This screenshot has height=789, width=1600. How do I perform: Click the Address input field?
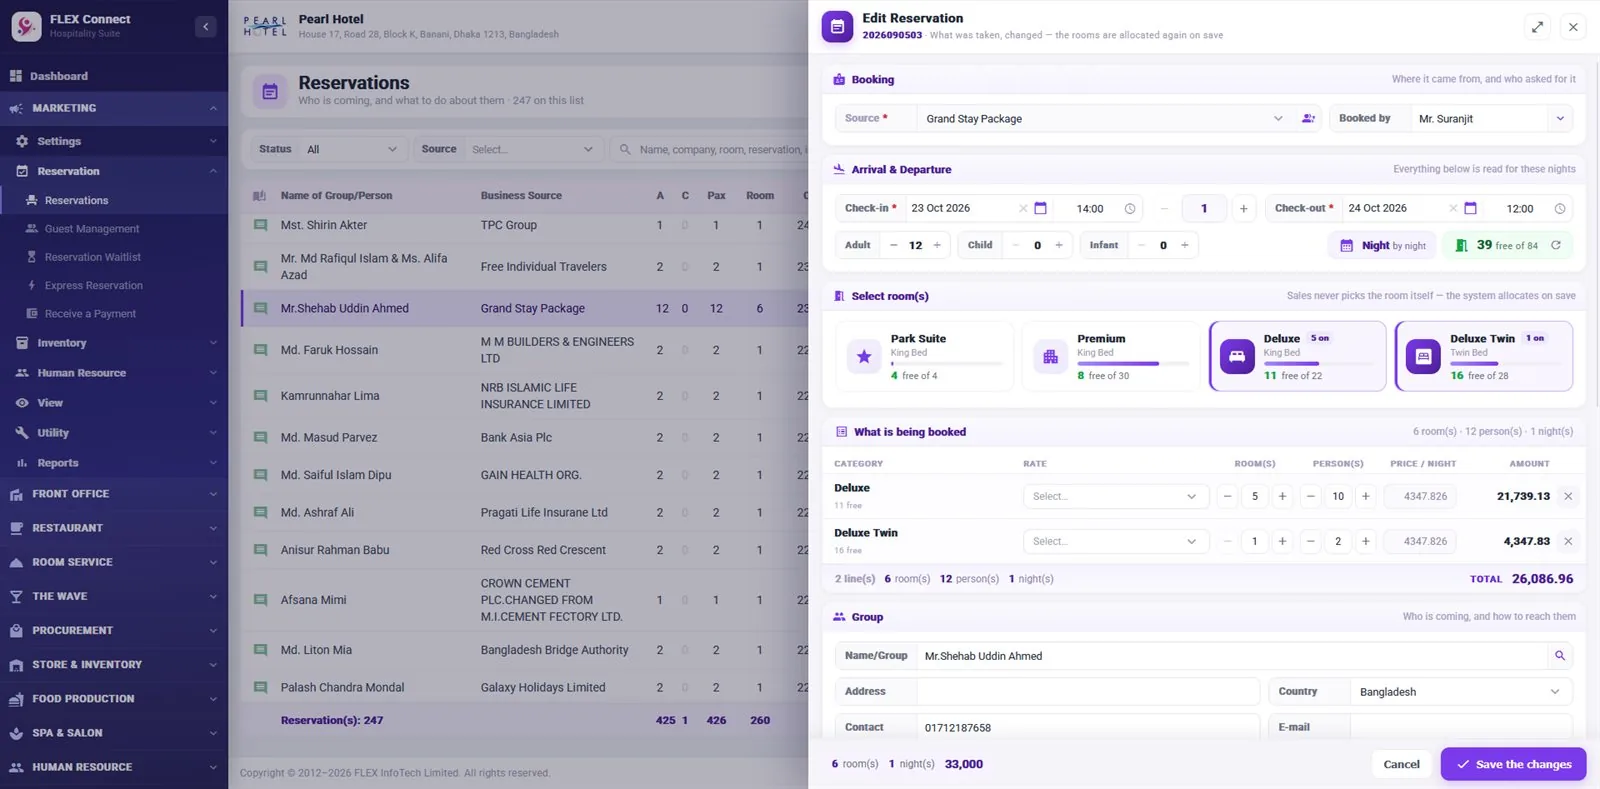(1088, 691)
